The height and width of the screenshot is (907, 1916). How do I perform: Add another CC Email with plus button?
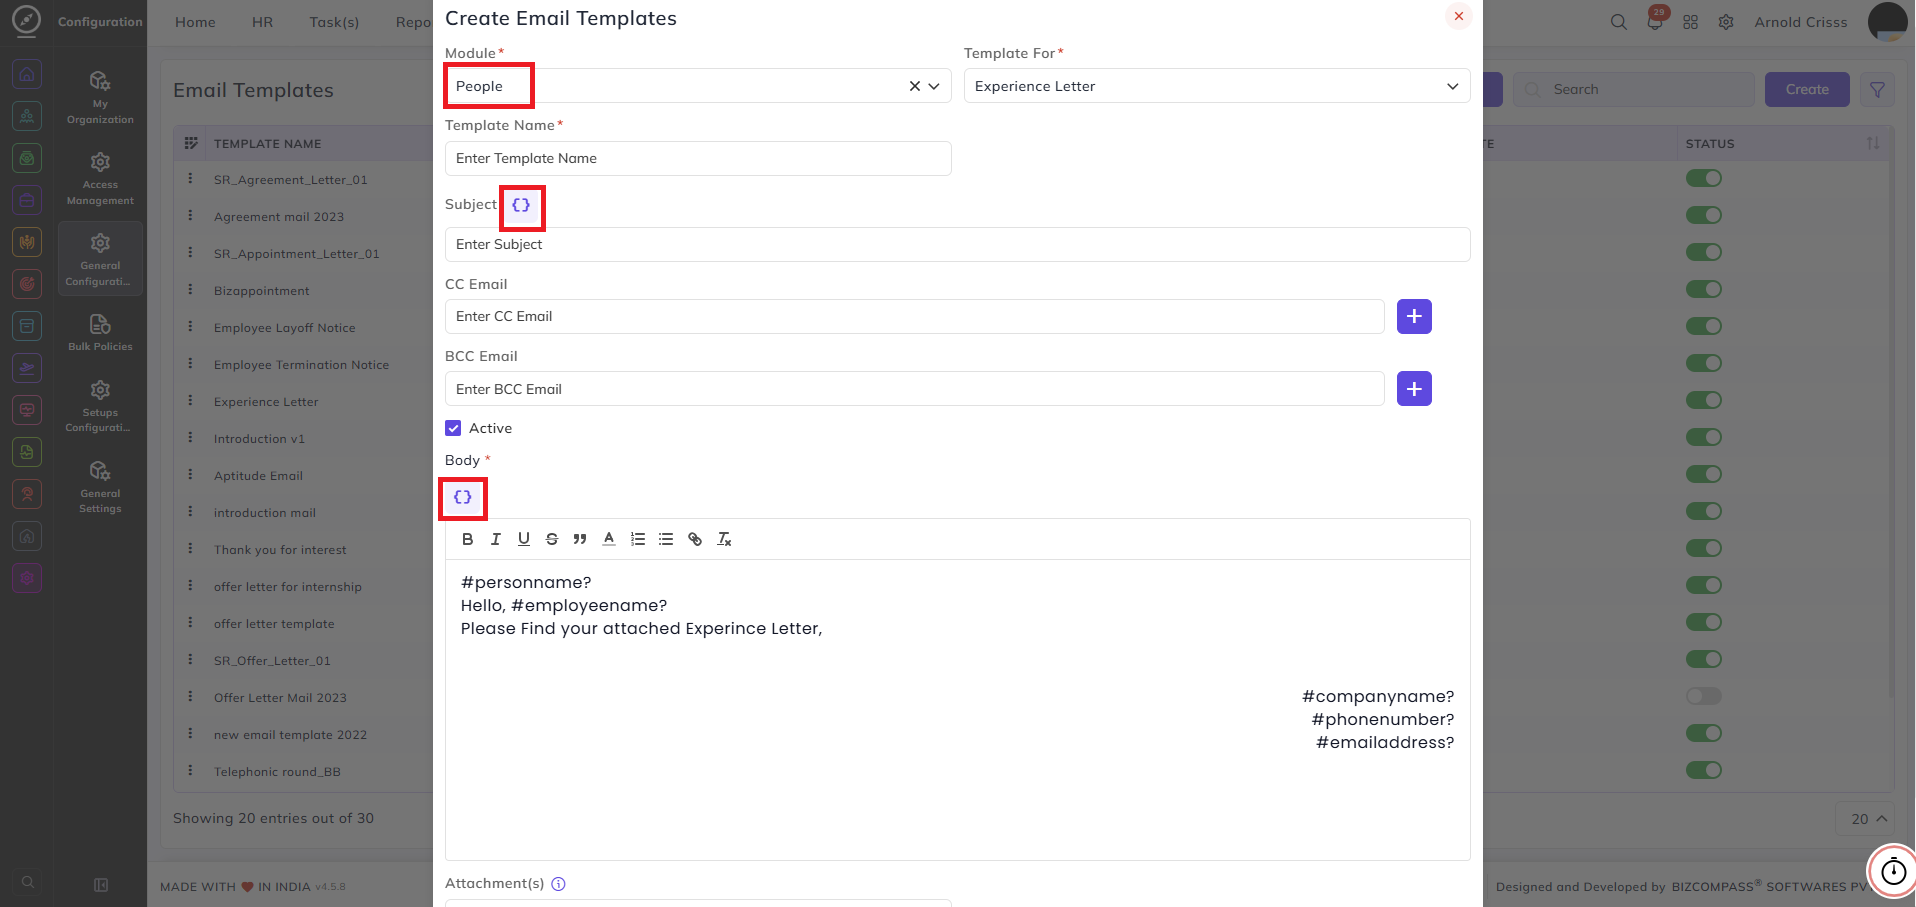1414,316
